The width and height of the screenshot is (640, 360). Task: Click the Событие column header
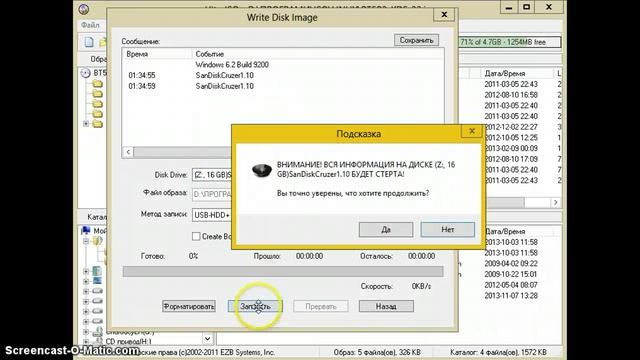point(209,54)
